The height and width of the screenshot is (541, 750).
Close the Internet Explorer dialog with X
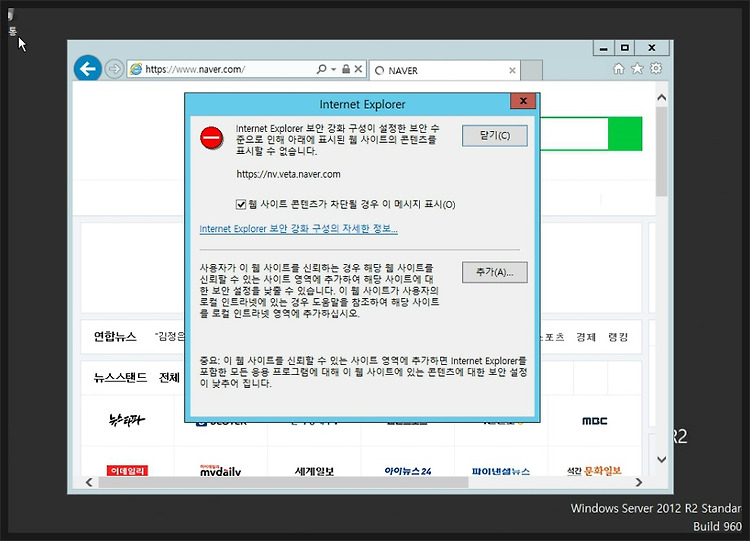tap(523, 101)
